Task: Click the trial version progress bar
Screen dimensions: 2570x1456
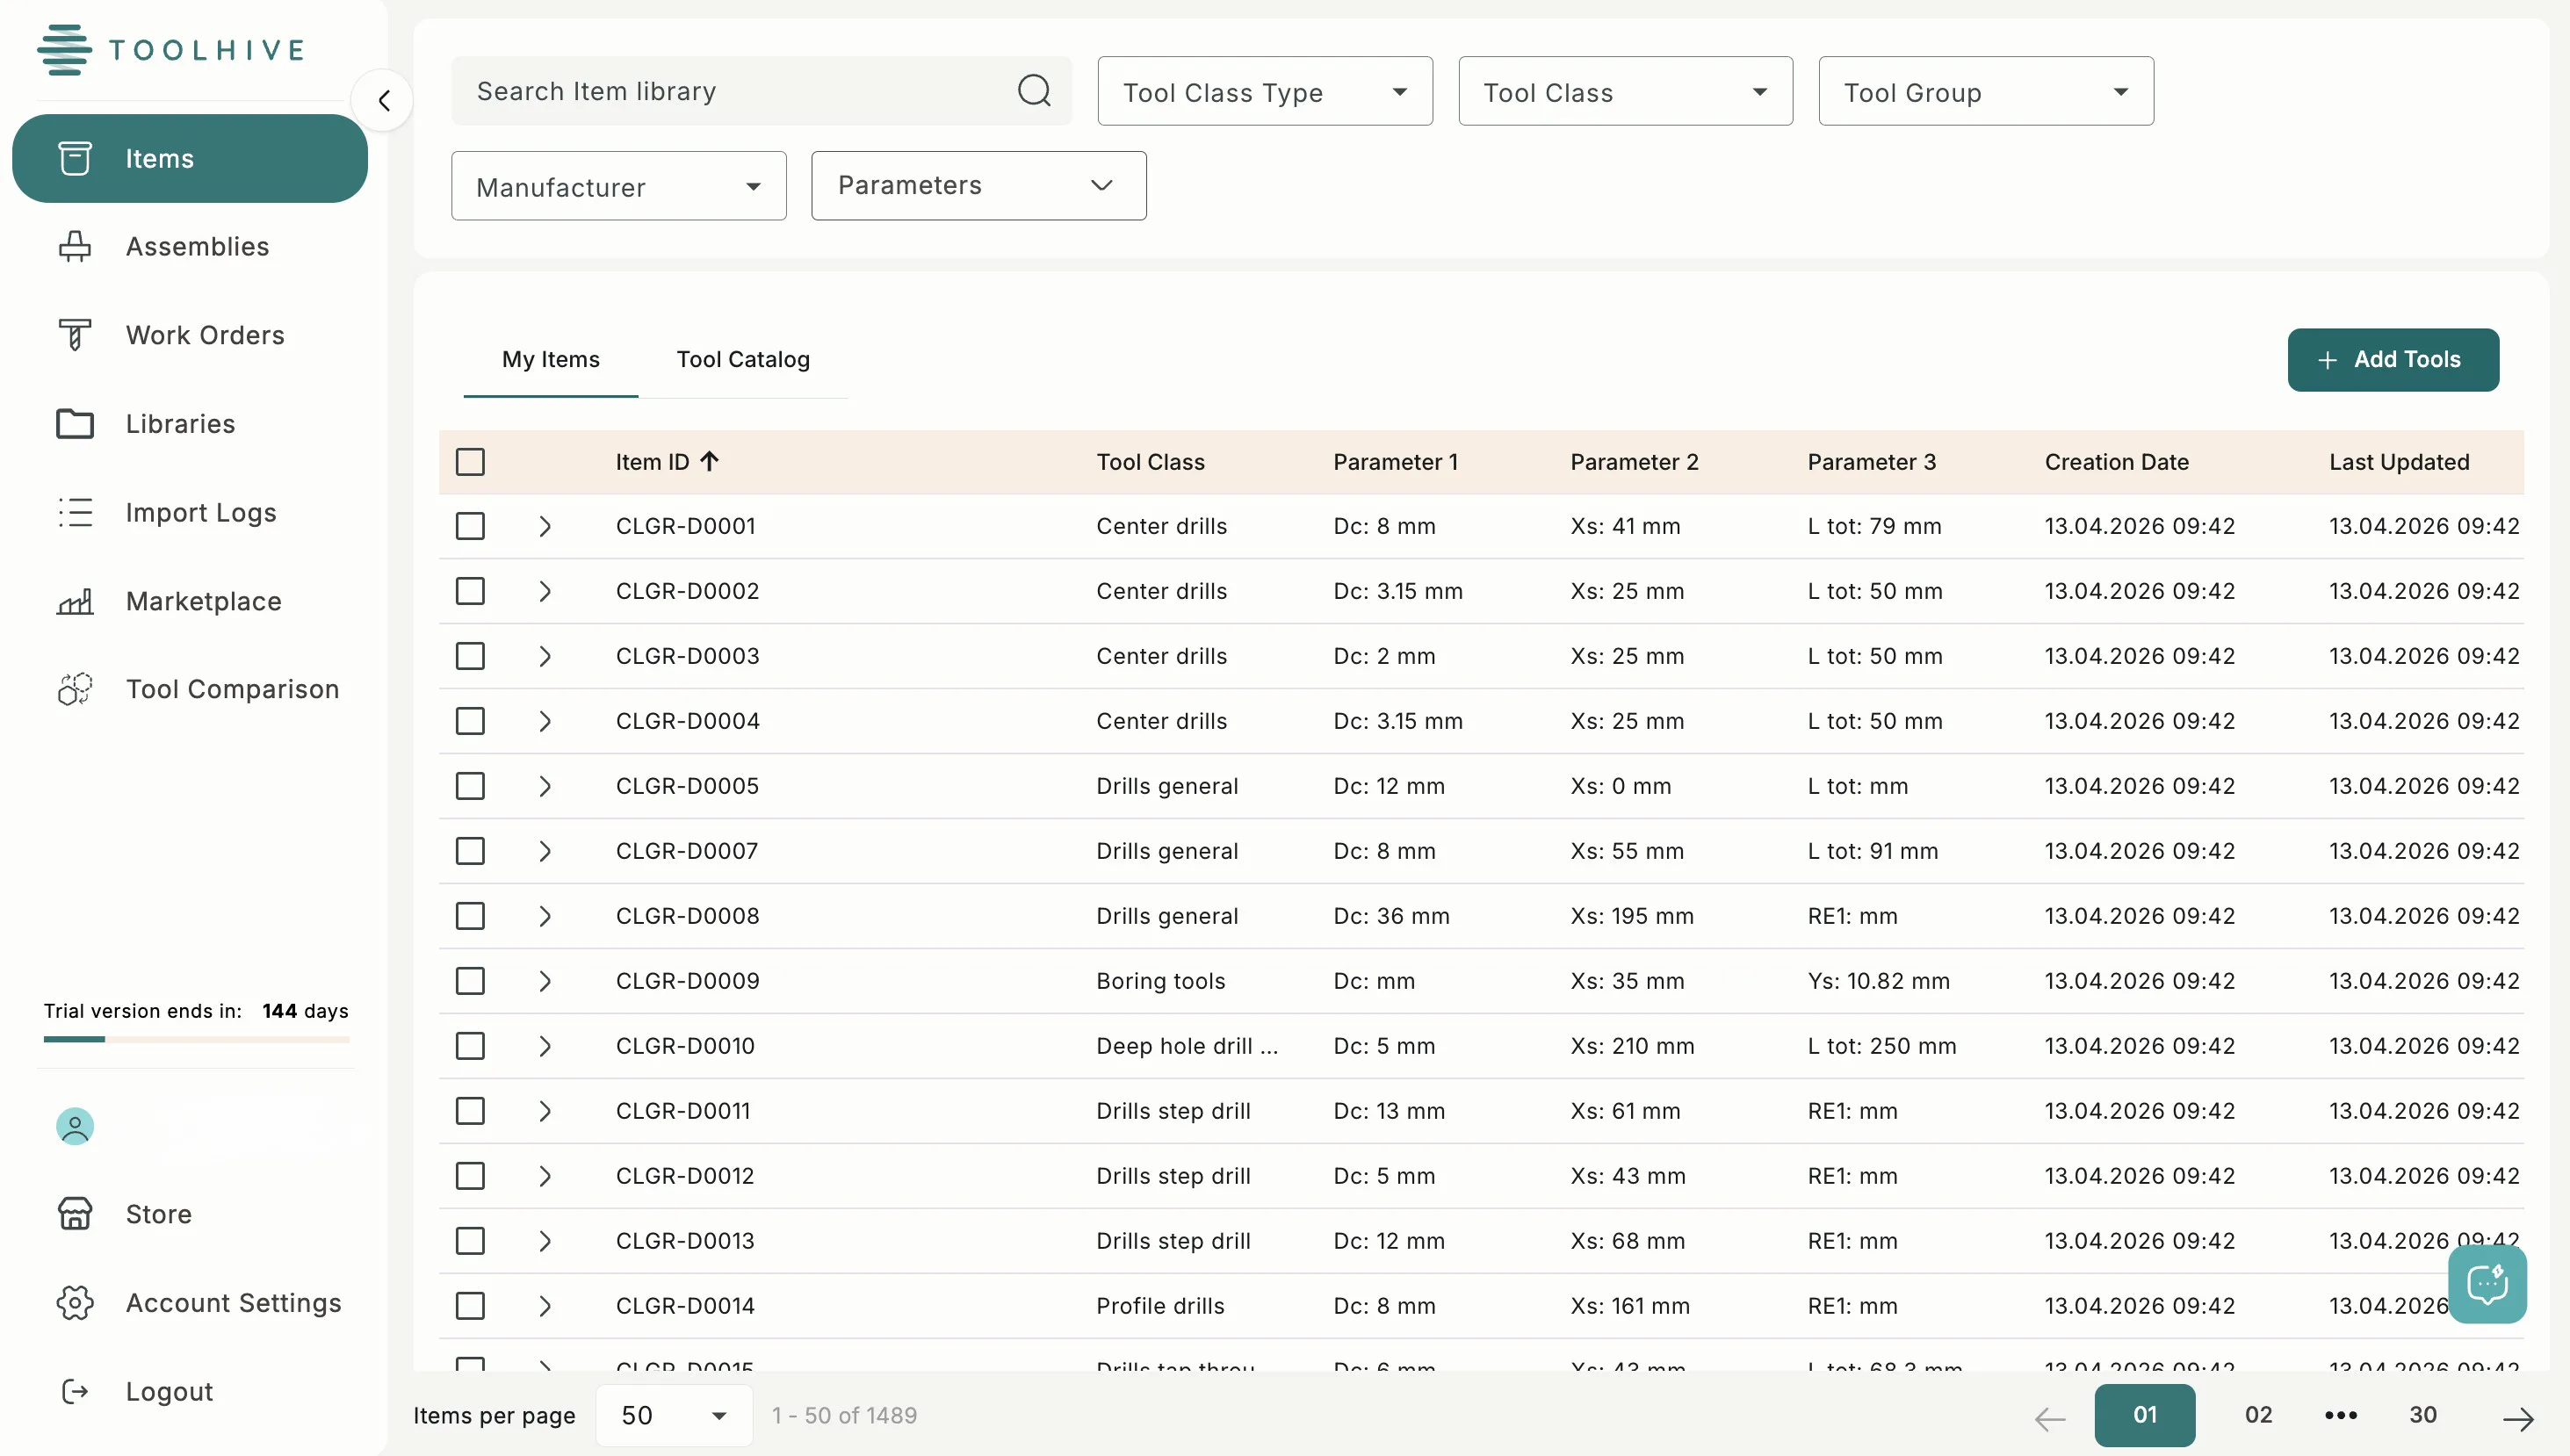Action: (197, 1040)
